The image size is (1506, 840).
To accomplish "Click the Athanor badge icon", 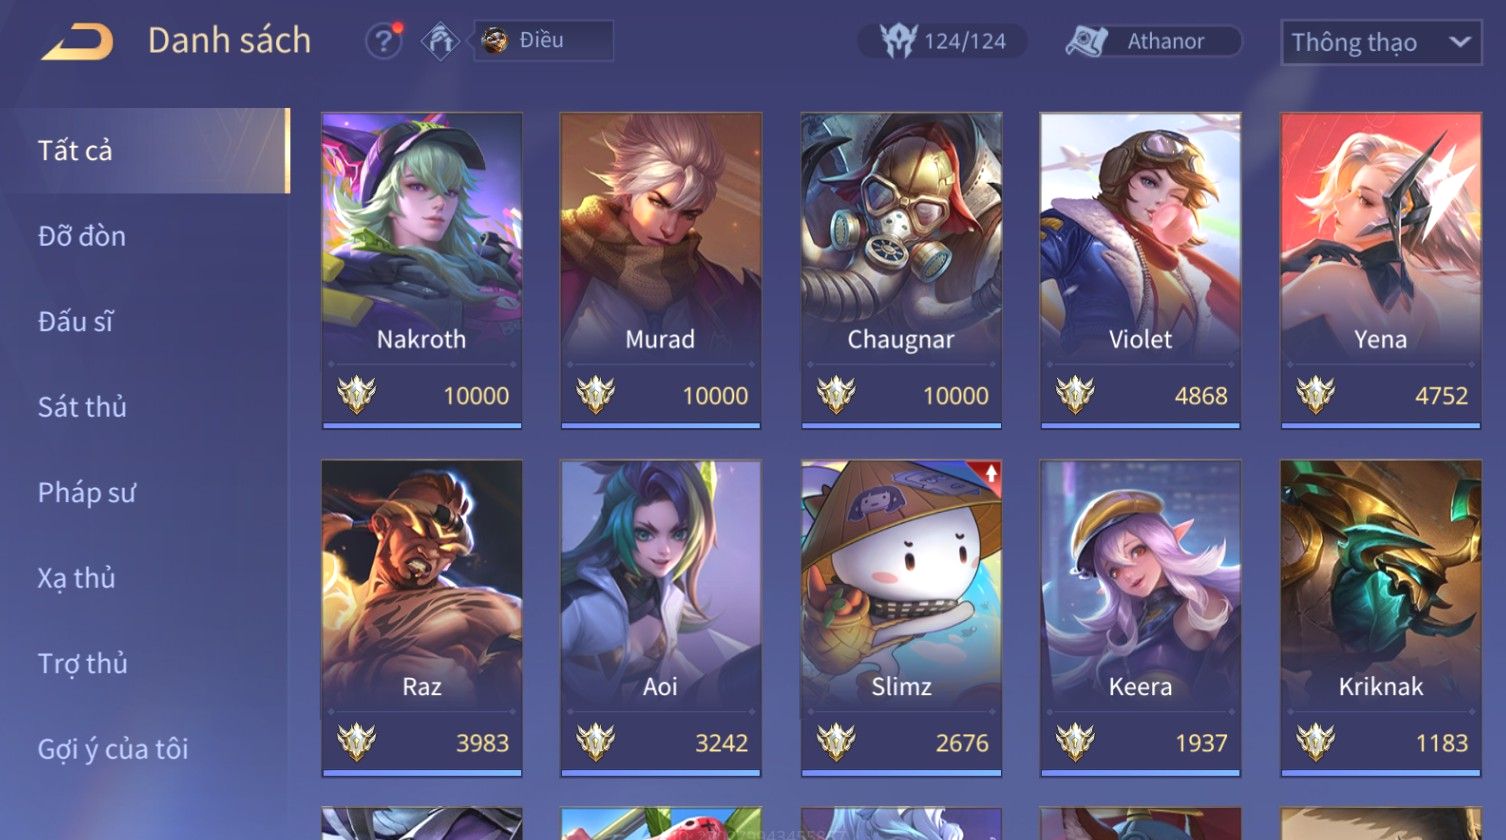I will 1087,41.
